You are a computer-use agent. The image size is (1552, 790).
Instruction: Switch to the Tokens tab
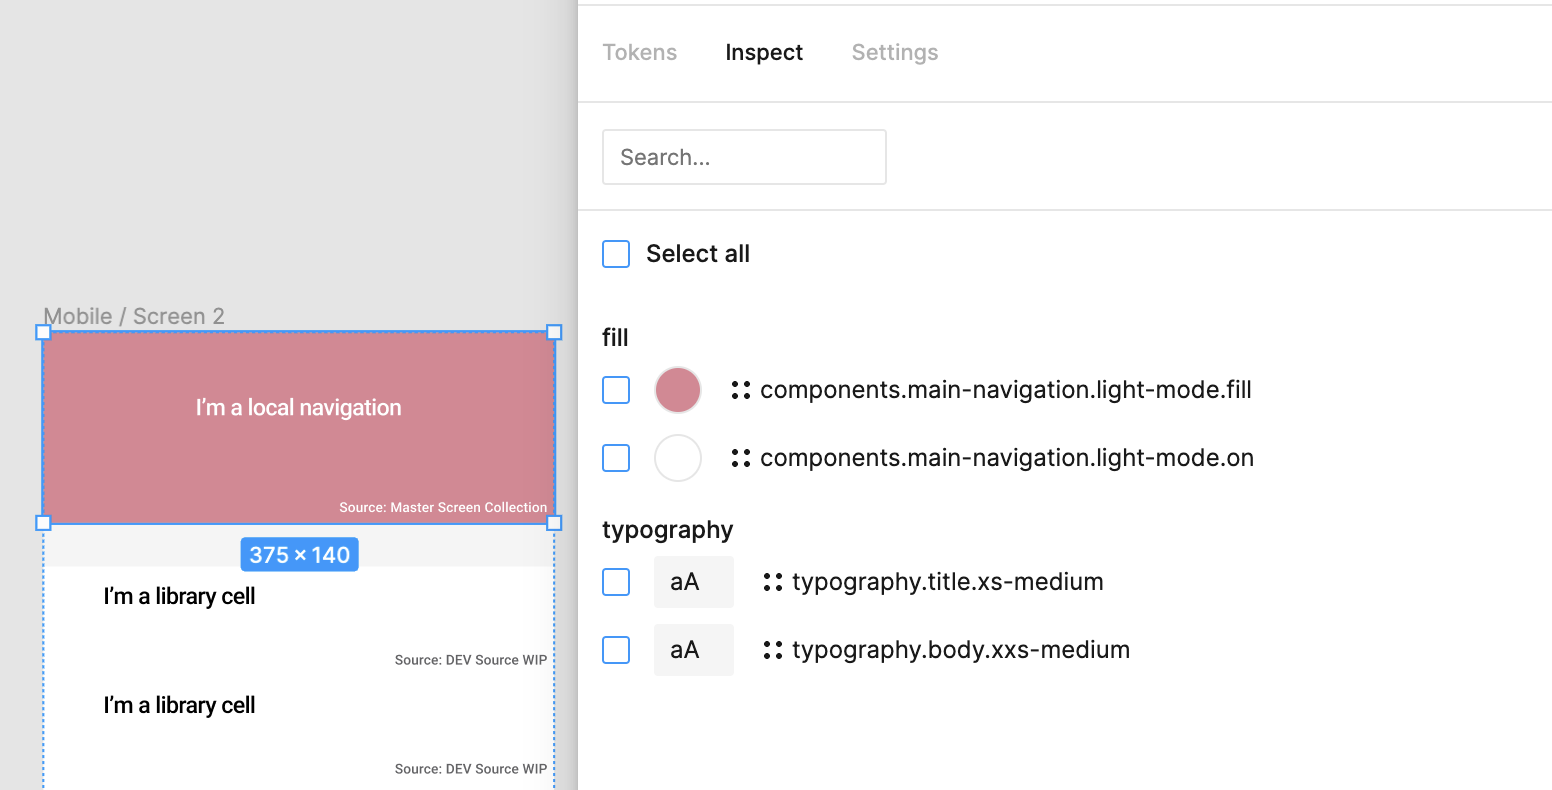[640, 52]
